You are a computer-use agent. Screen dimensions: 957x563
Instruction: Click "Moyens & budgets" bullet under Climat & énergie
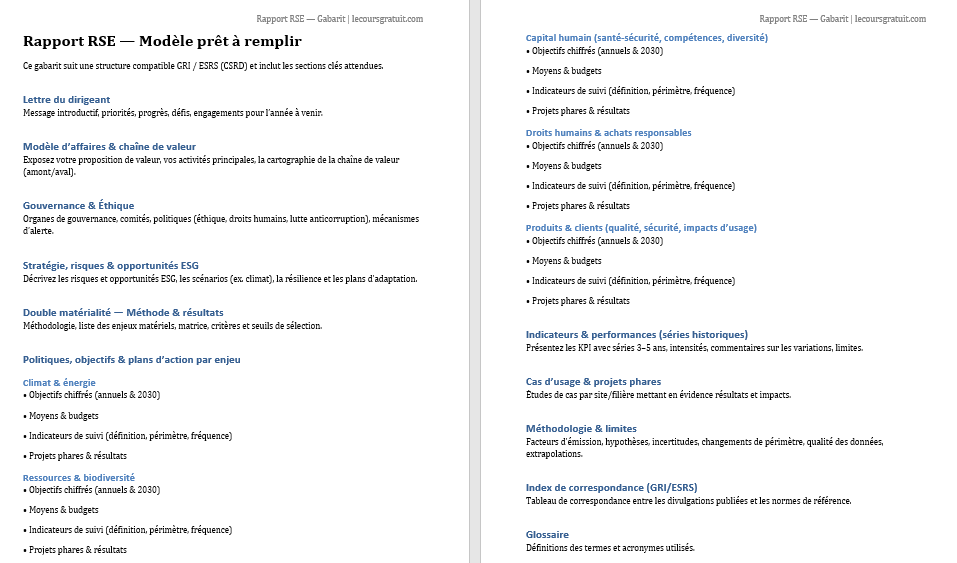(65, 415)
